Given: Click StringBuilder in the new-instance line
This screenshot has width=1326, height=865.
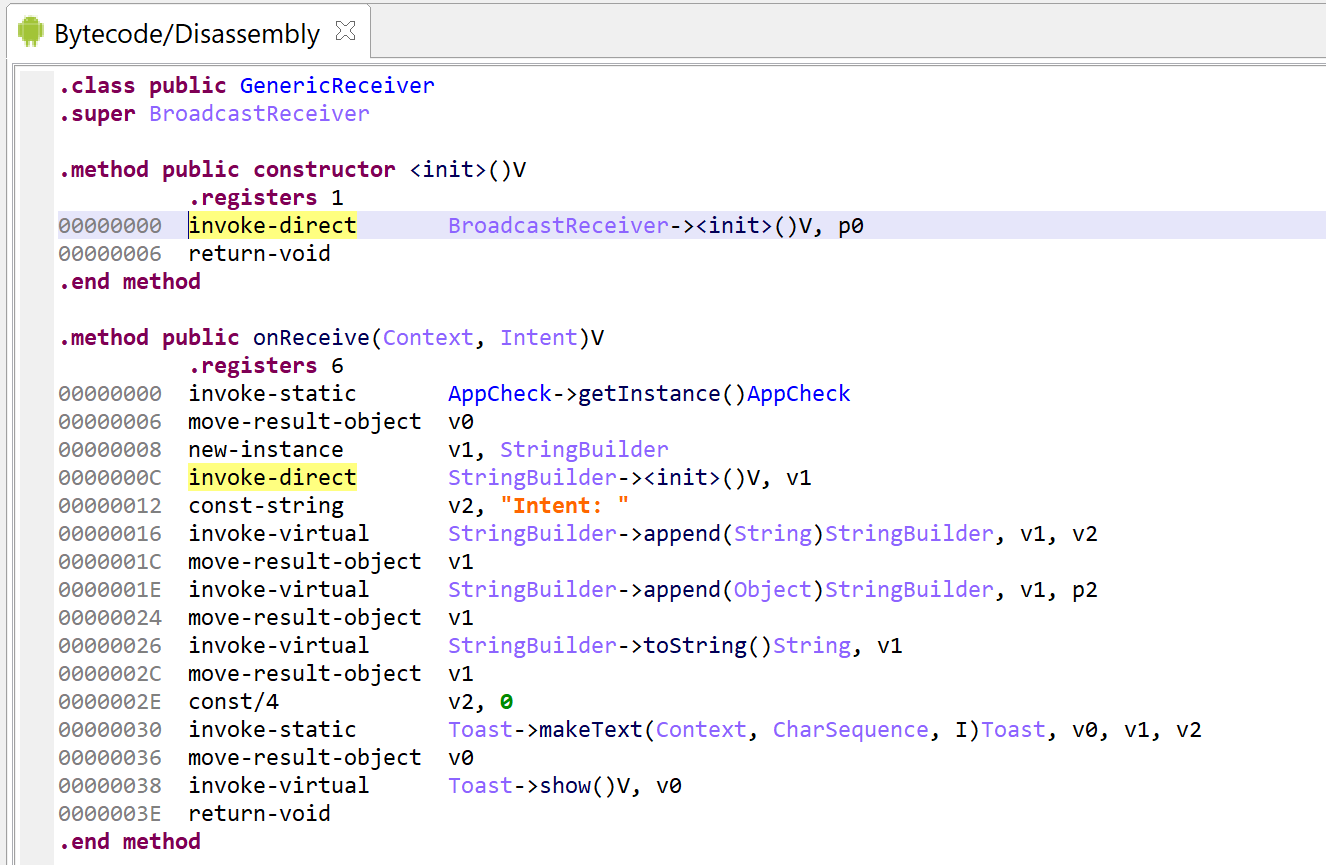Looking at the screenshot, I should [x=584, y=450].
